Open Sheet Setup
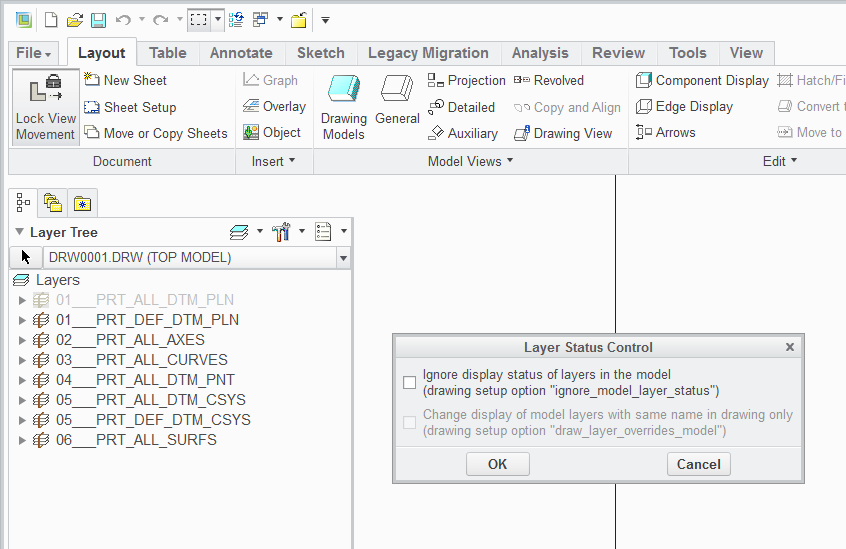Screen dimensions: 846x549 [x=130, y=107]
